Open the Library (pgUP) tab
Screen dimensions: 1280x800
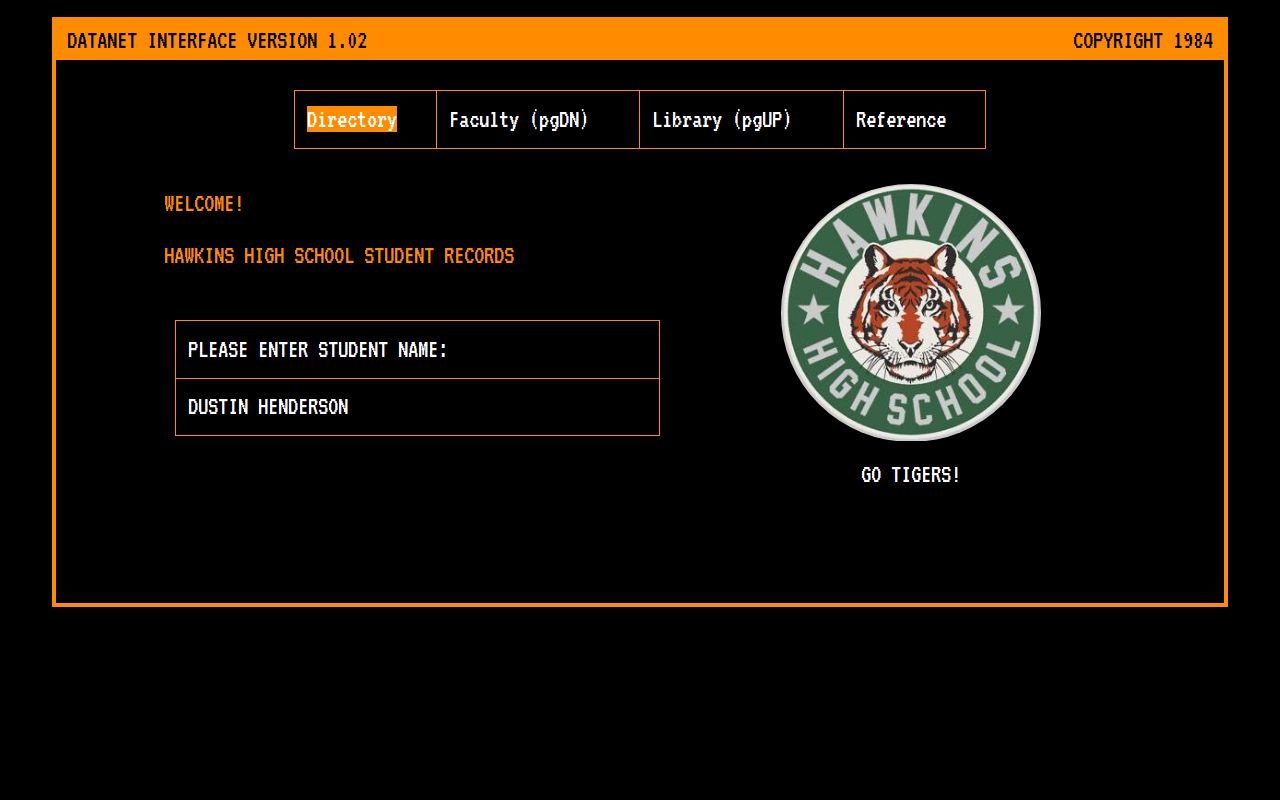(x=721, y=120)
